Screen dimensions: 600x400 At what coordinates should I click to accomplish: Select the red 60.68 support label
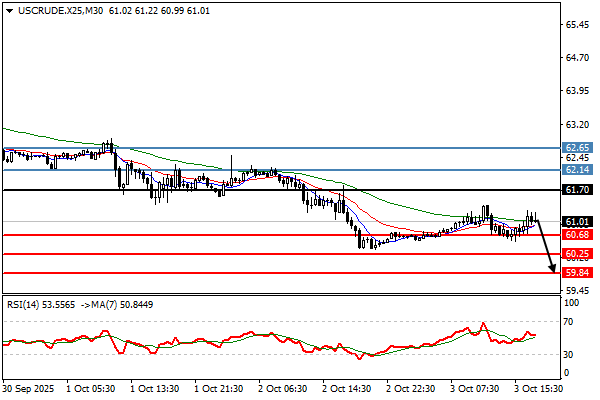(577, 234)
